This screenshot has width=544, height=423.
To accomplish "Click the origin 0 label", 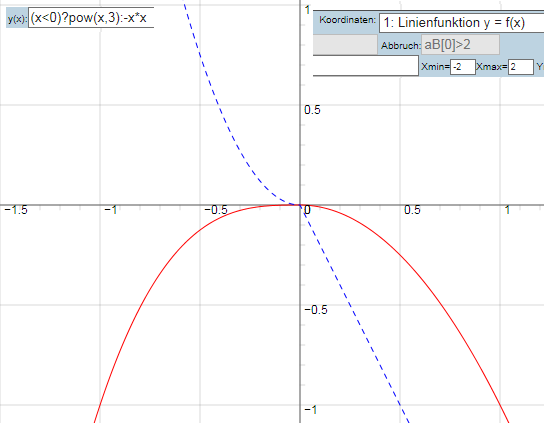I will 307,210.
